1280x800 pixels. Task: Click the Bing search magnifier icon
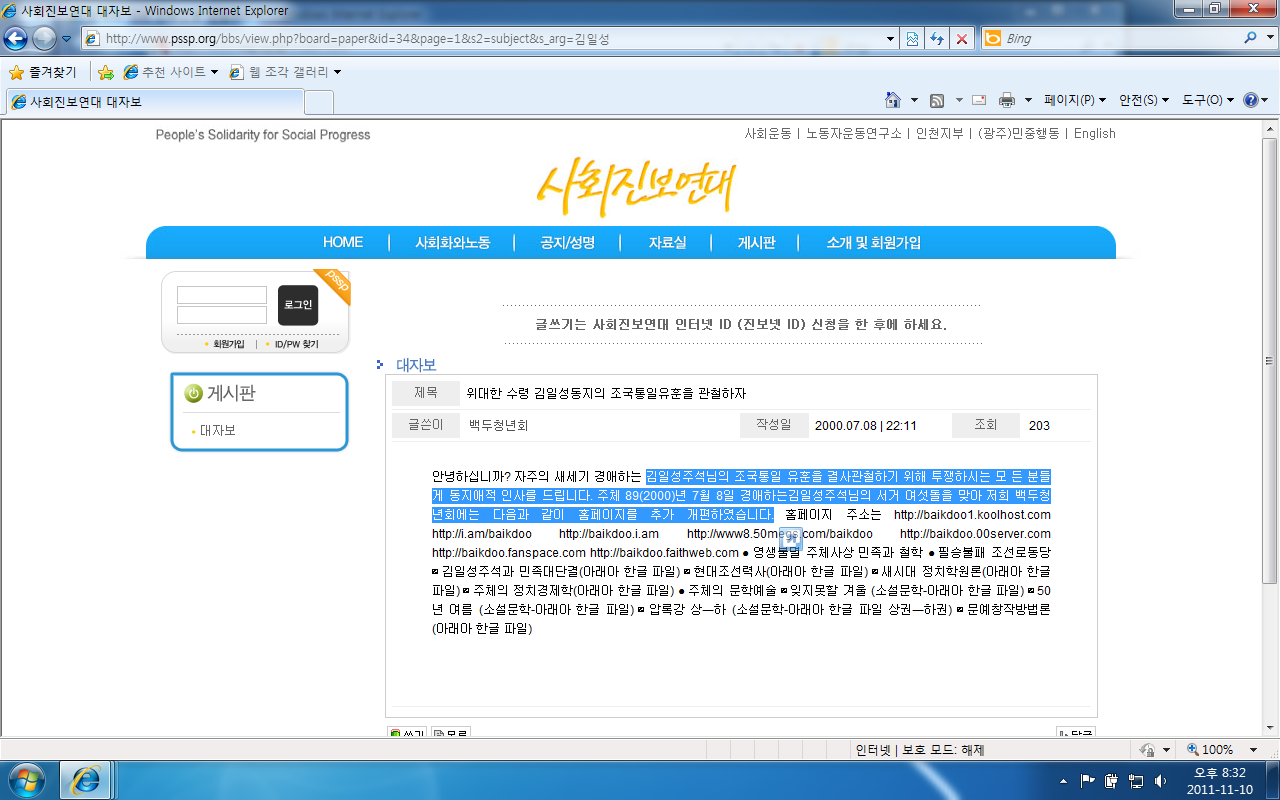pos(1251,39)
